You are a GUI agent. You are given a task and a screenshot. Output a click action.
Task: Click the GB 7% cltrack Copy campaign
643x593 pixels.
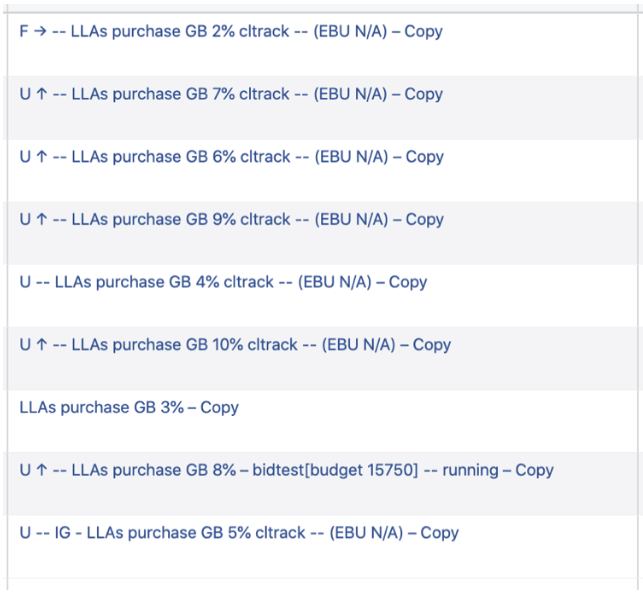point(231,94)
